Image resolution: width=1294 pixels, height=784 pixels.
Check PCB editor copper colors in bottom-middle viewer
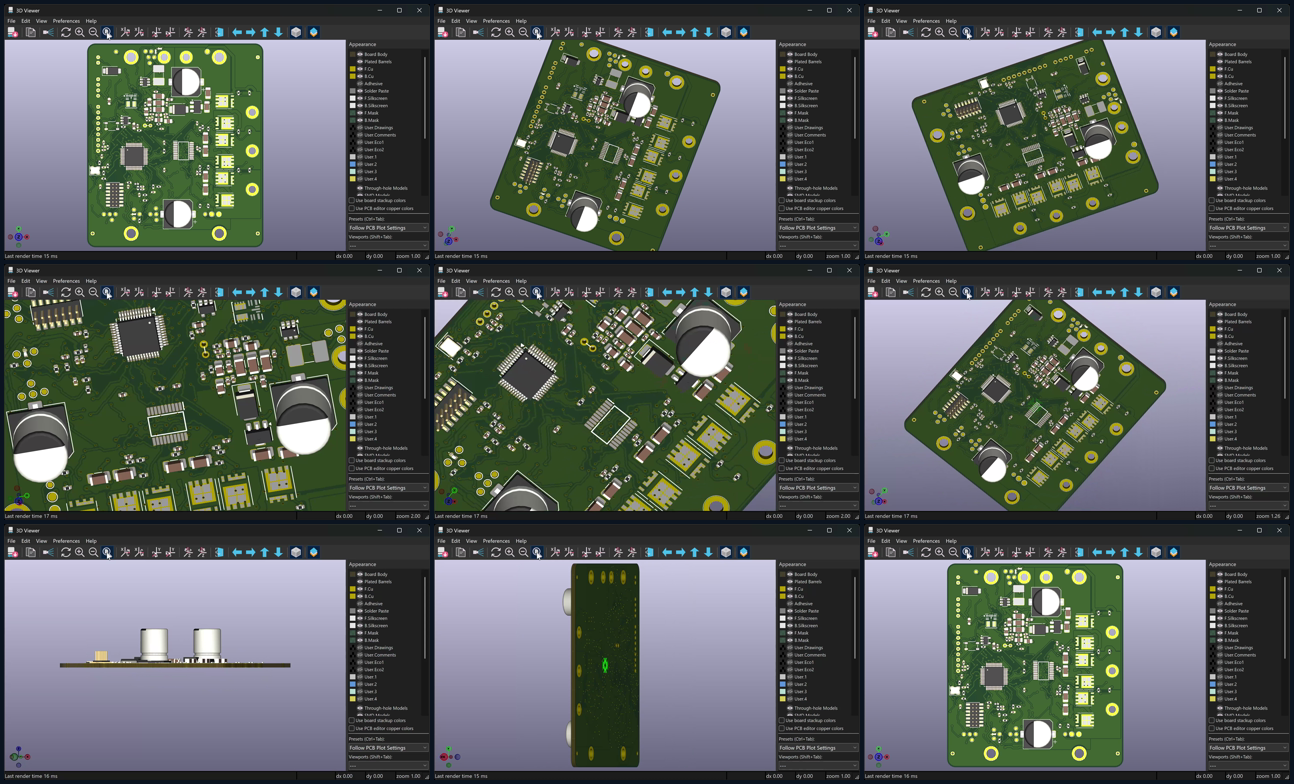(782, 728)
